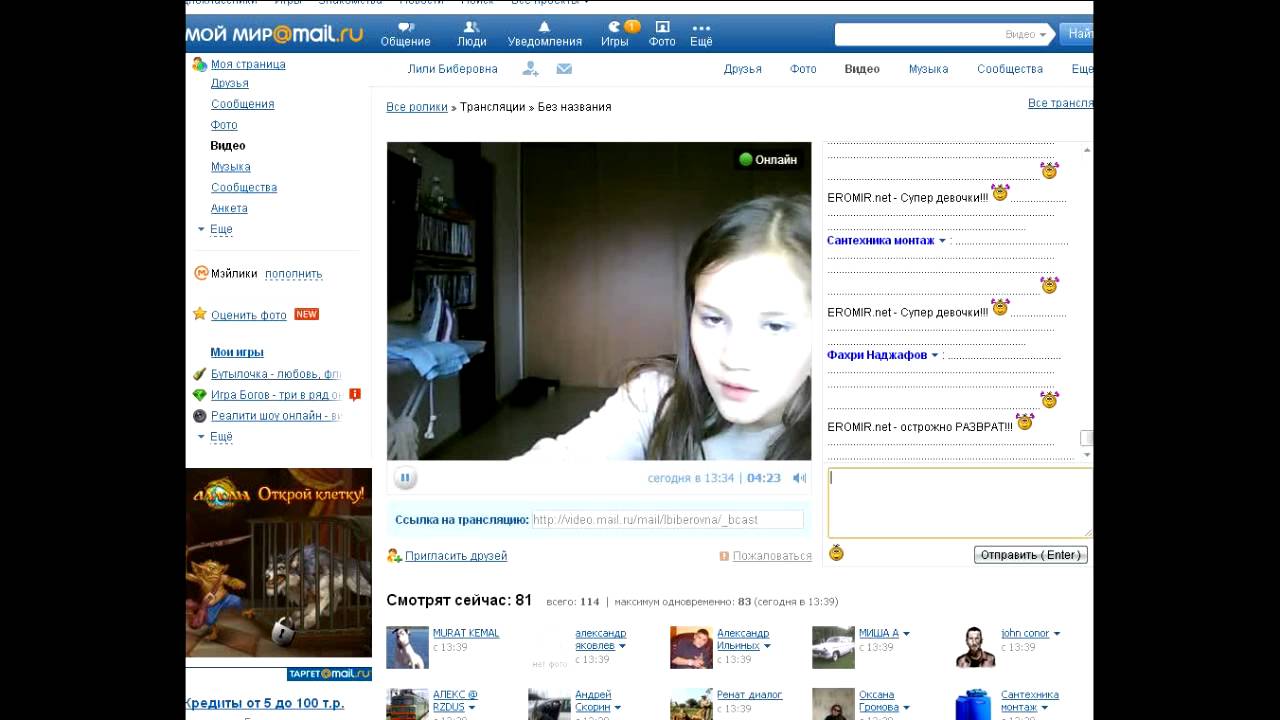Open dropdown arrow next to viewer МИША А

click(x=906, y=634)
